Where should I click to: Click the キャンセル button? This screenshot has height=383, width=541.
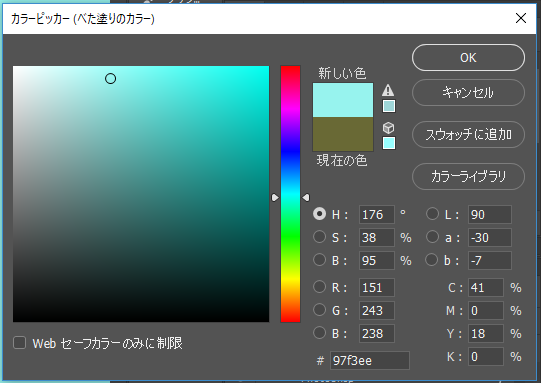(x=468, y=92)
